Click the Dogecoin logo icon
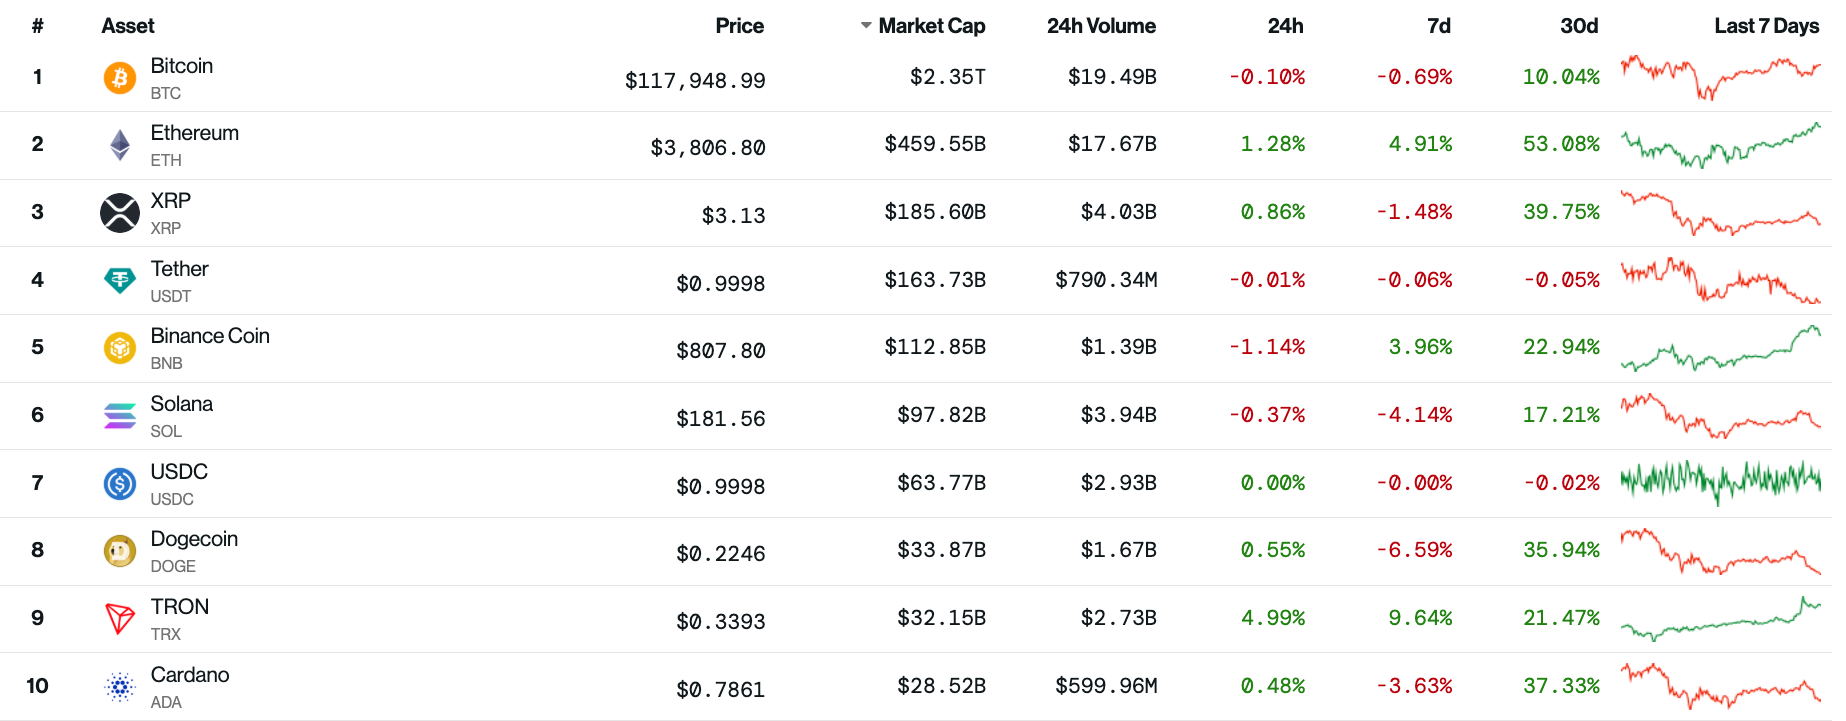This screenshot has width=1846, height=721. [120, 551]
